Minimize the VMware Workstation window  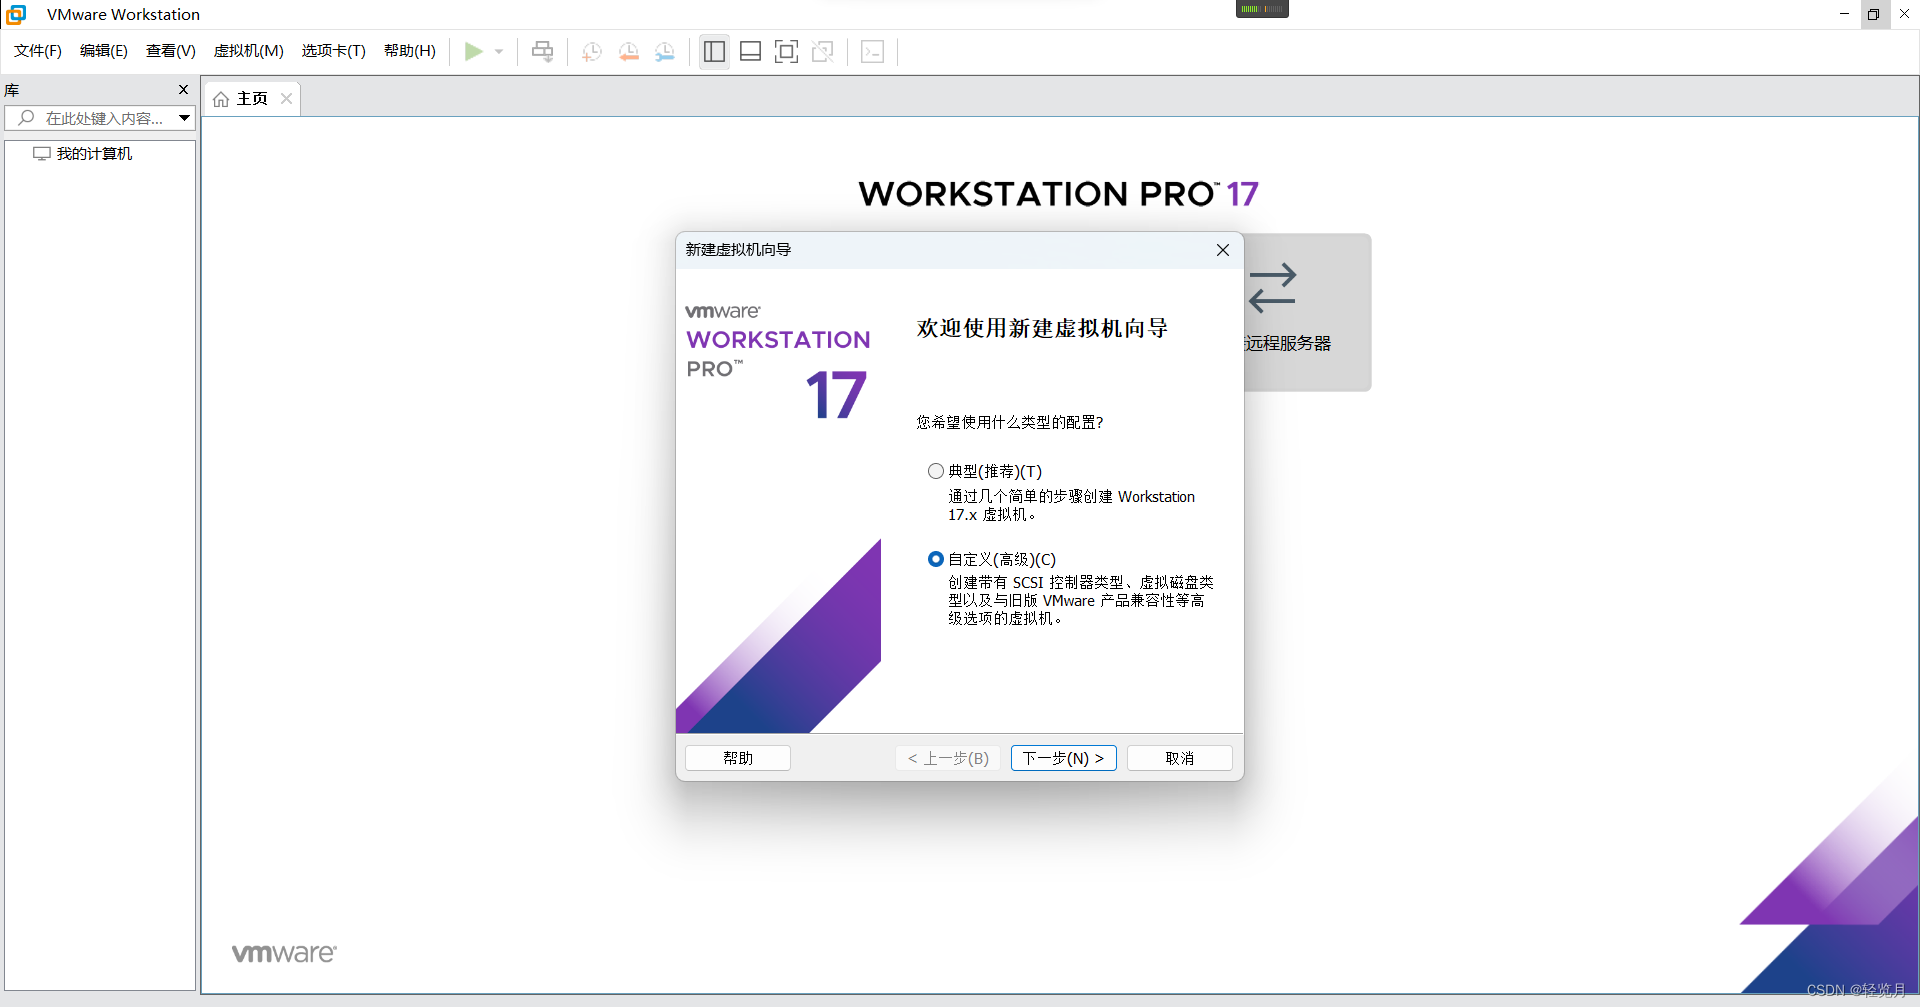1844,14
